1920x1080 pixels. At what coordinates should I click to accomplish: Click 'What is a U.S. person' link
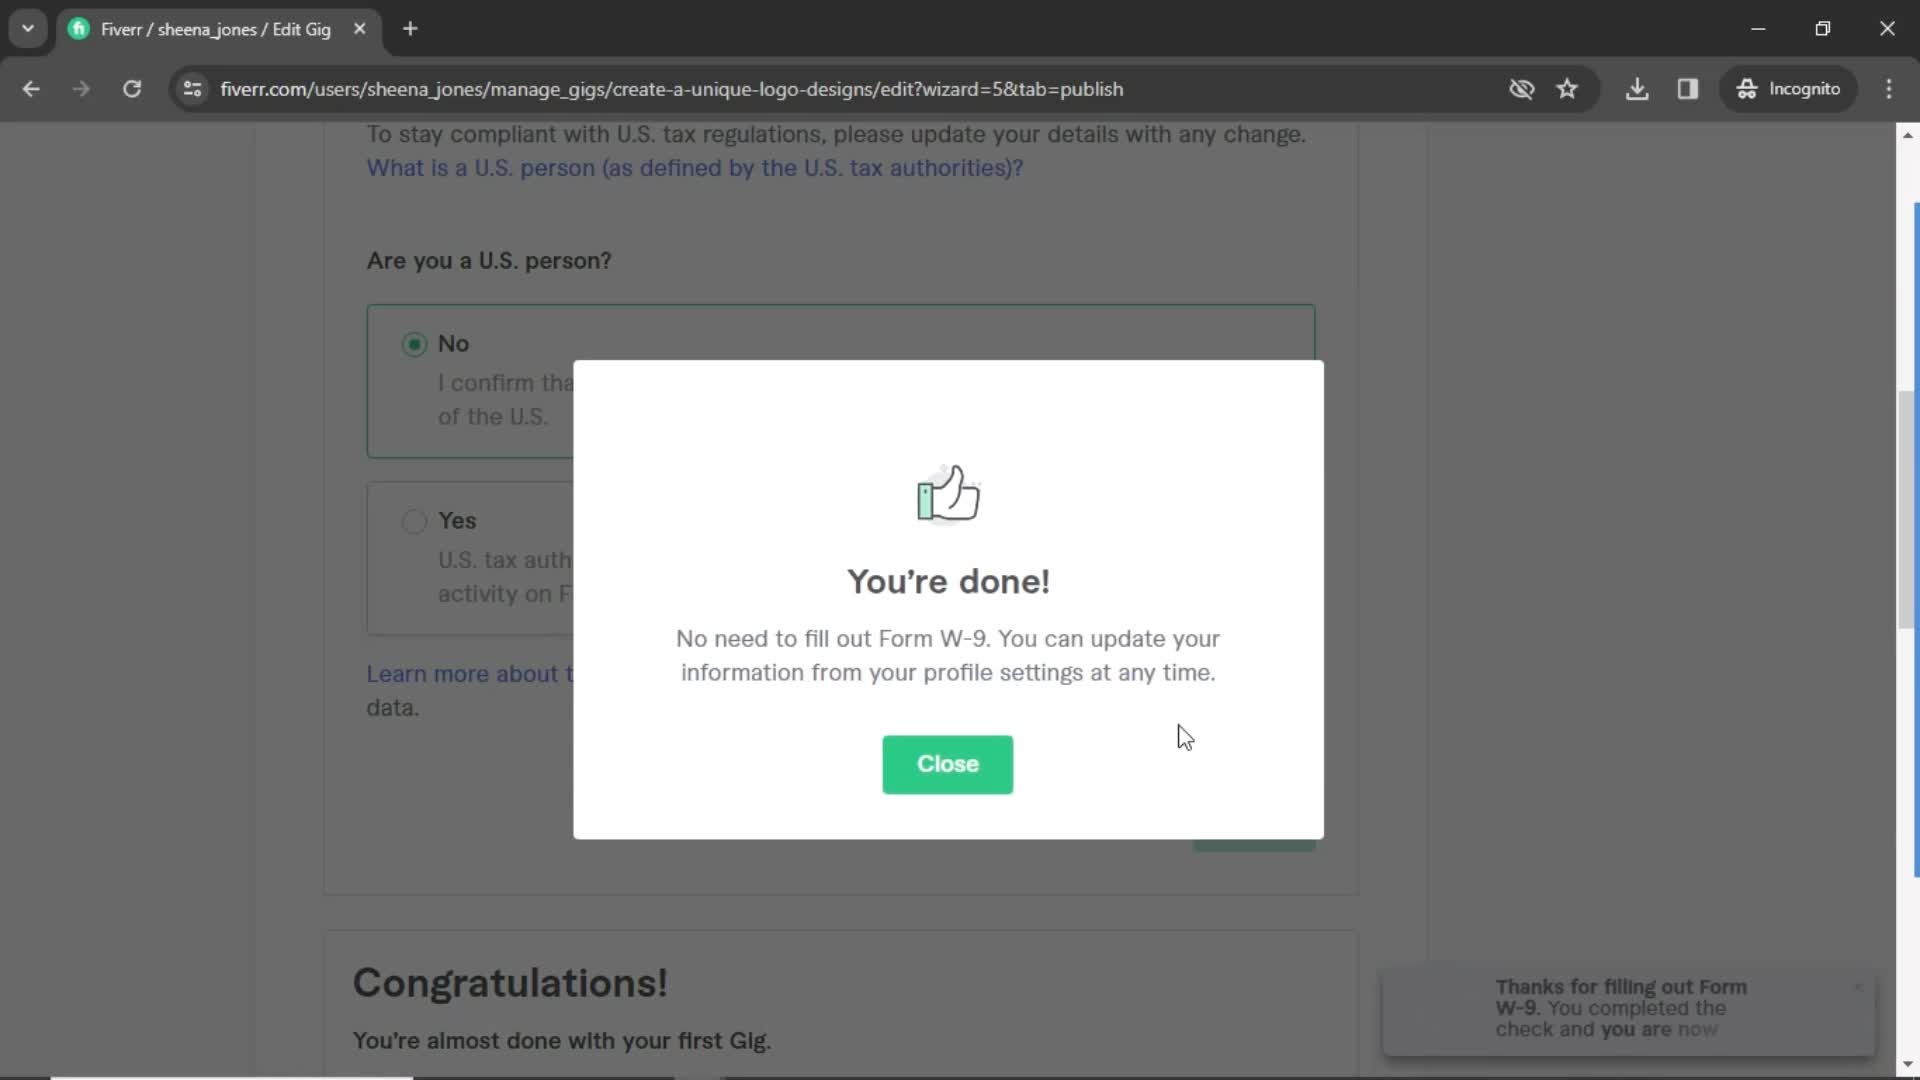(x=695, y=167)
